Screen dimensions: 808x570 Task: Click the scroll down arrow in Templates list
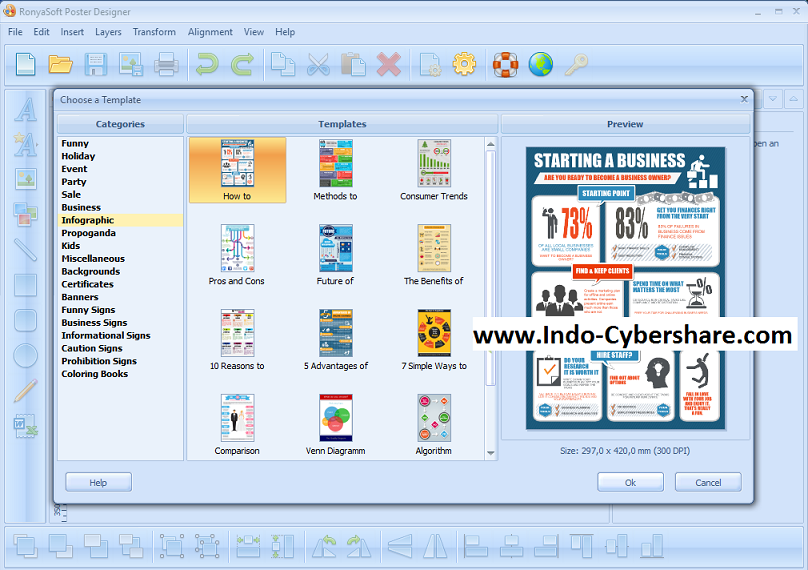click(491, 453)
